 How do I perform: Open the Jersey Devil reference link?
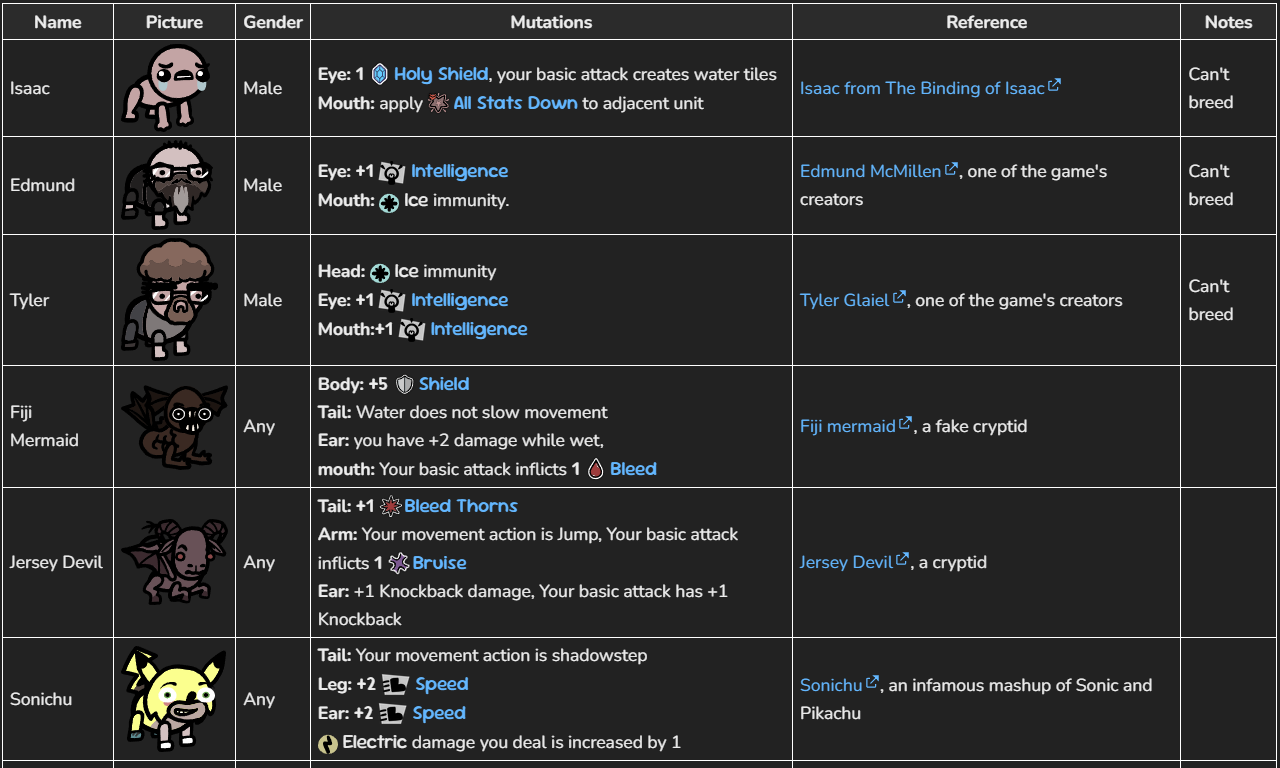[x=846, y=562]
